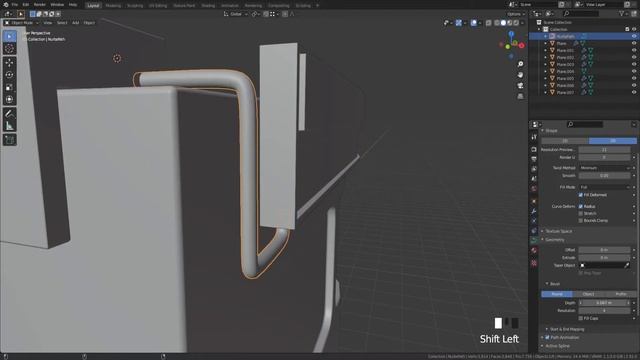
Task: Hide Plane.007 using its eye icon
Action: tap(634, 93)
